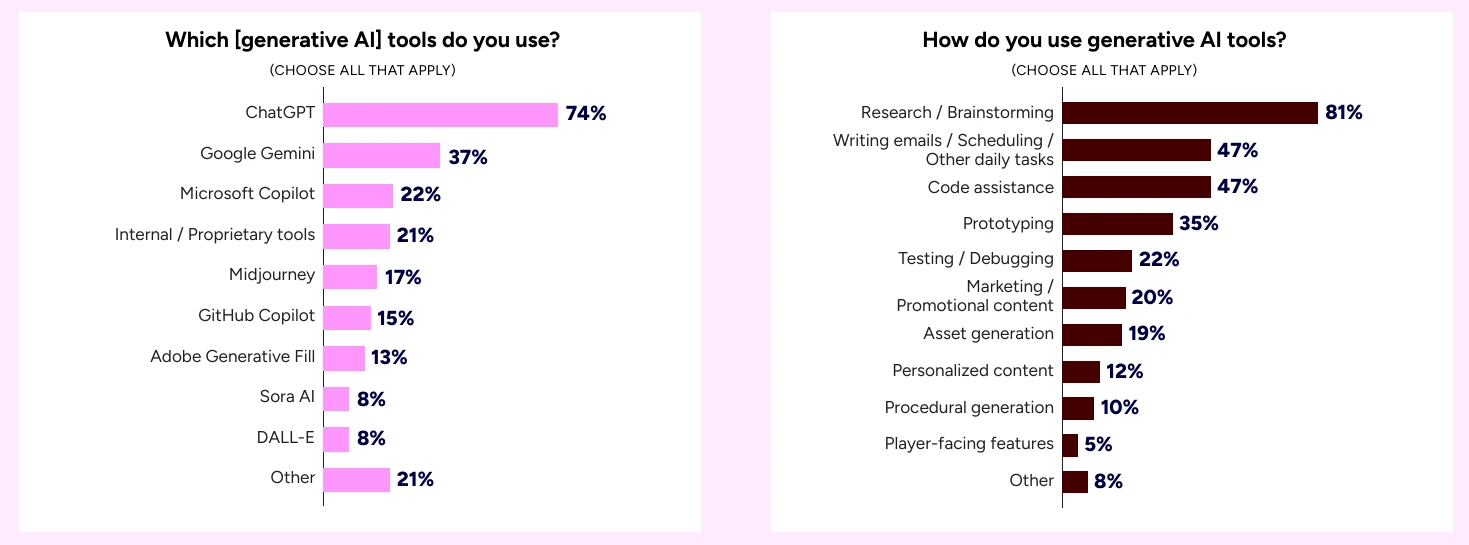Click the Internal / Proprietary tools bar
The image size is (1469, 545).
tap(356, 236)
